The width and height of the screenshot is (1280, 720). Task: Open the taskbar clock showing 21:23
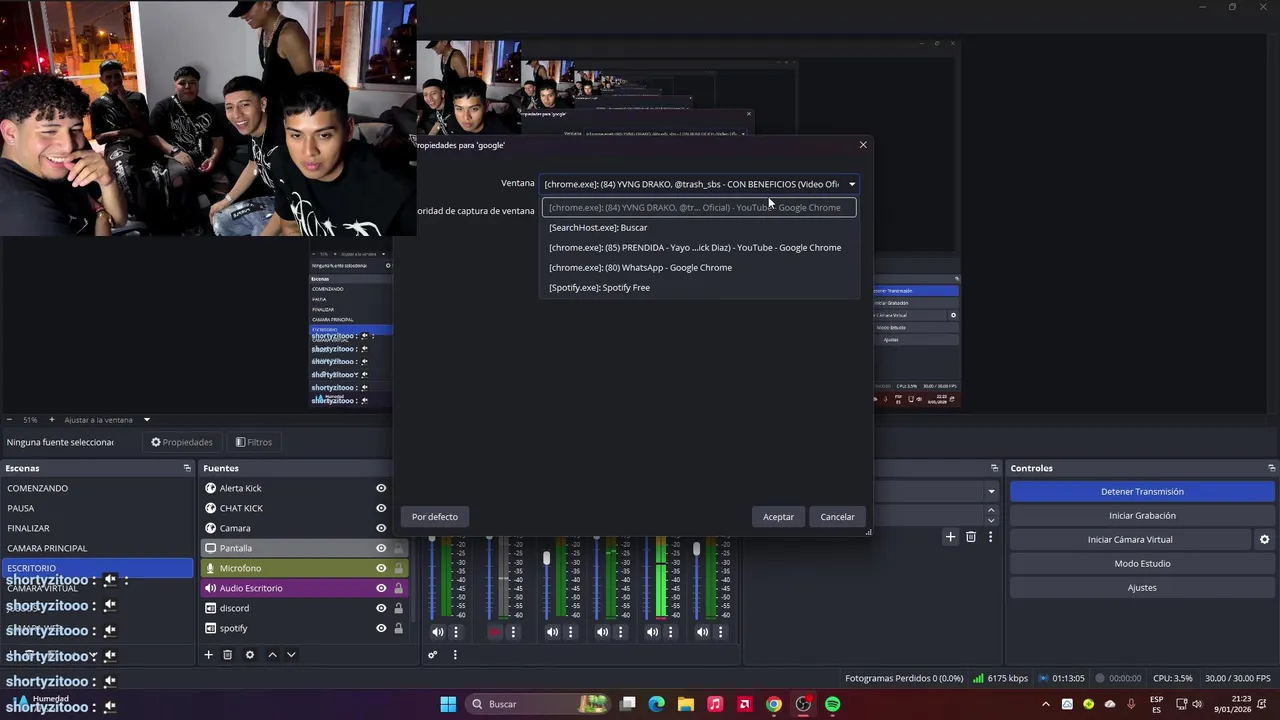coord(1232,704)
